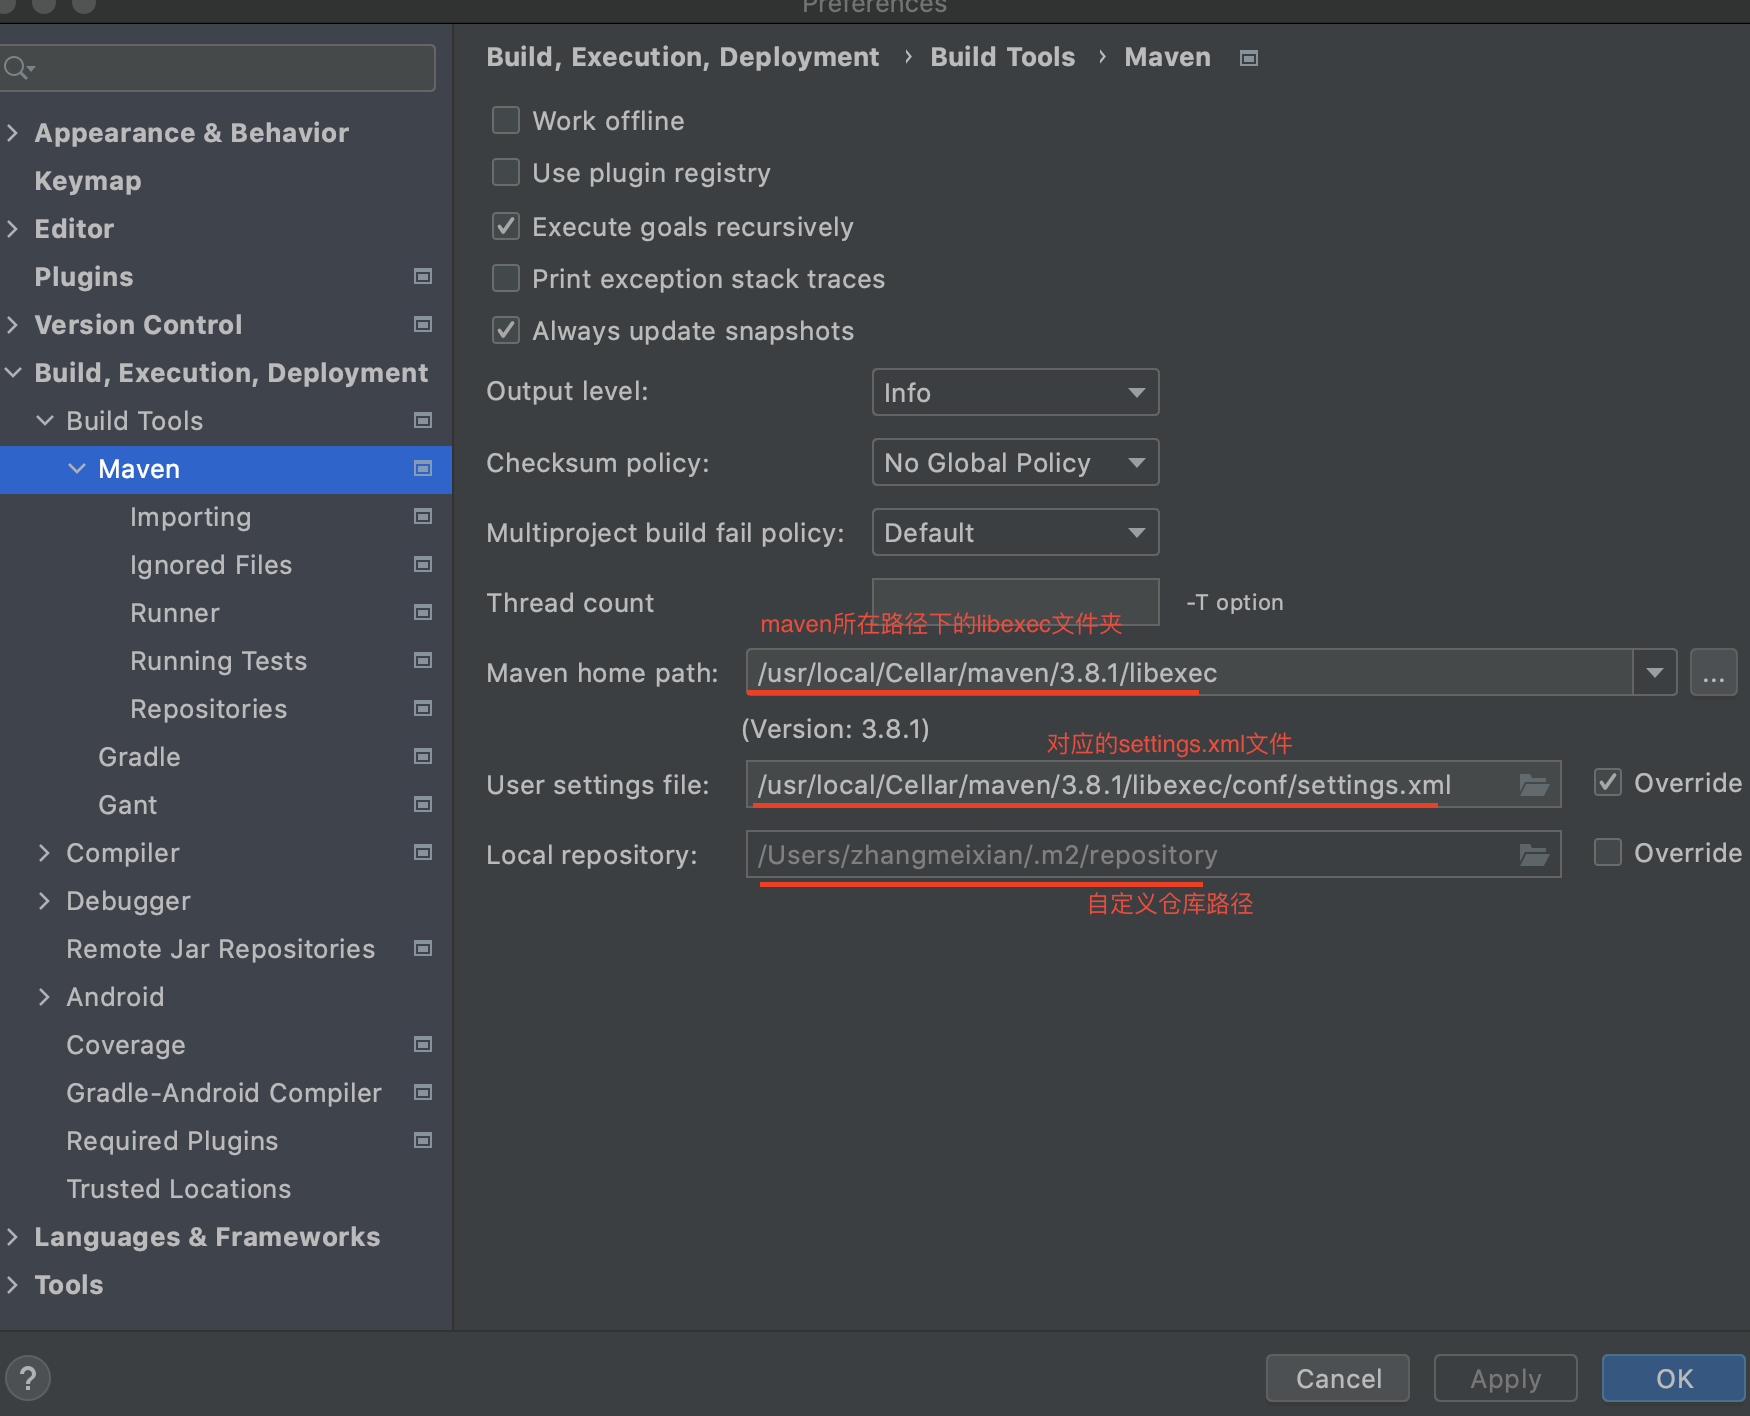Click the browse (...) button for Maven home
The height and width of the screenshot is (1416, 1750).
[1713, 672]
